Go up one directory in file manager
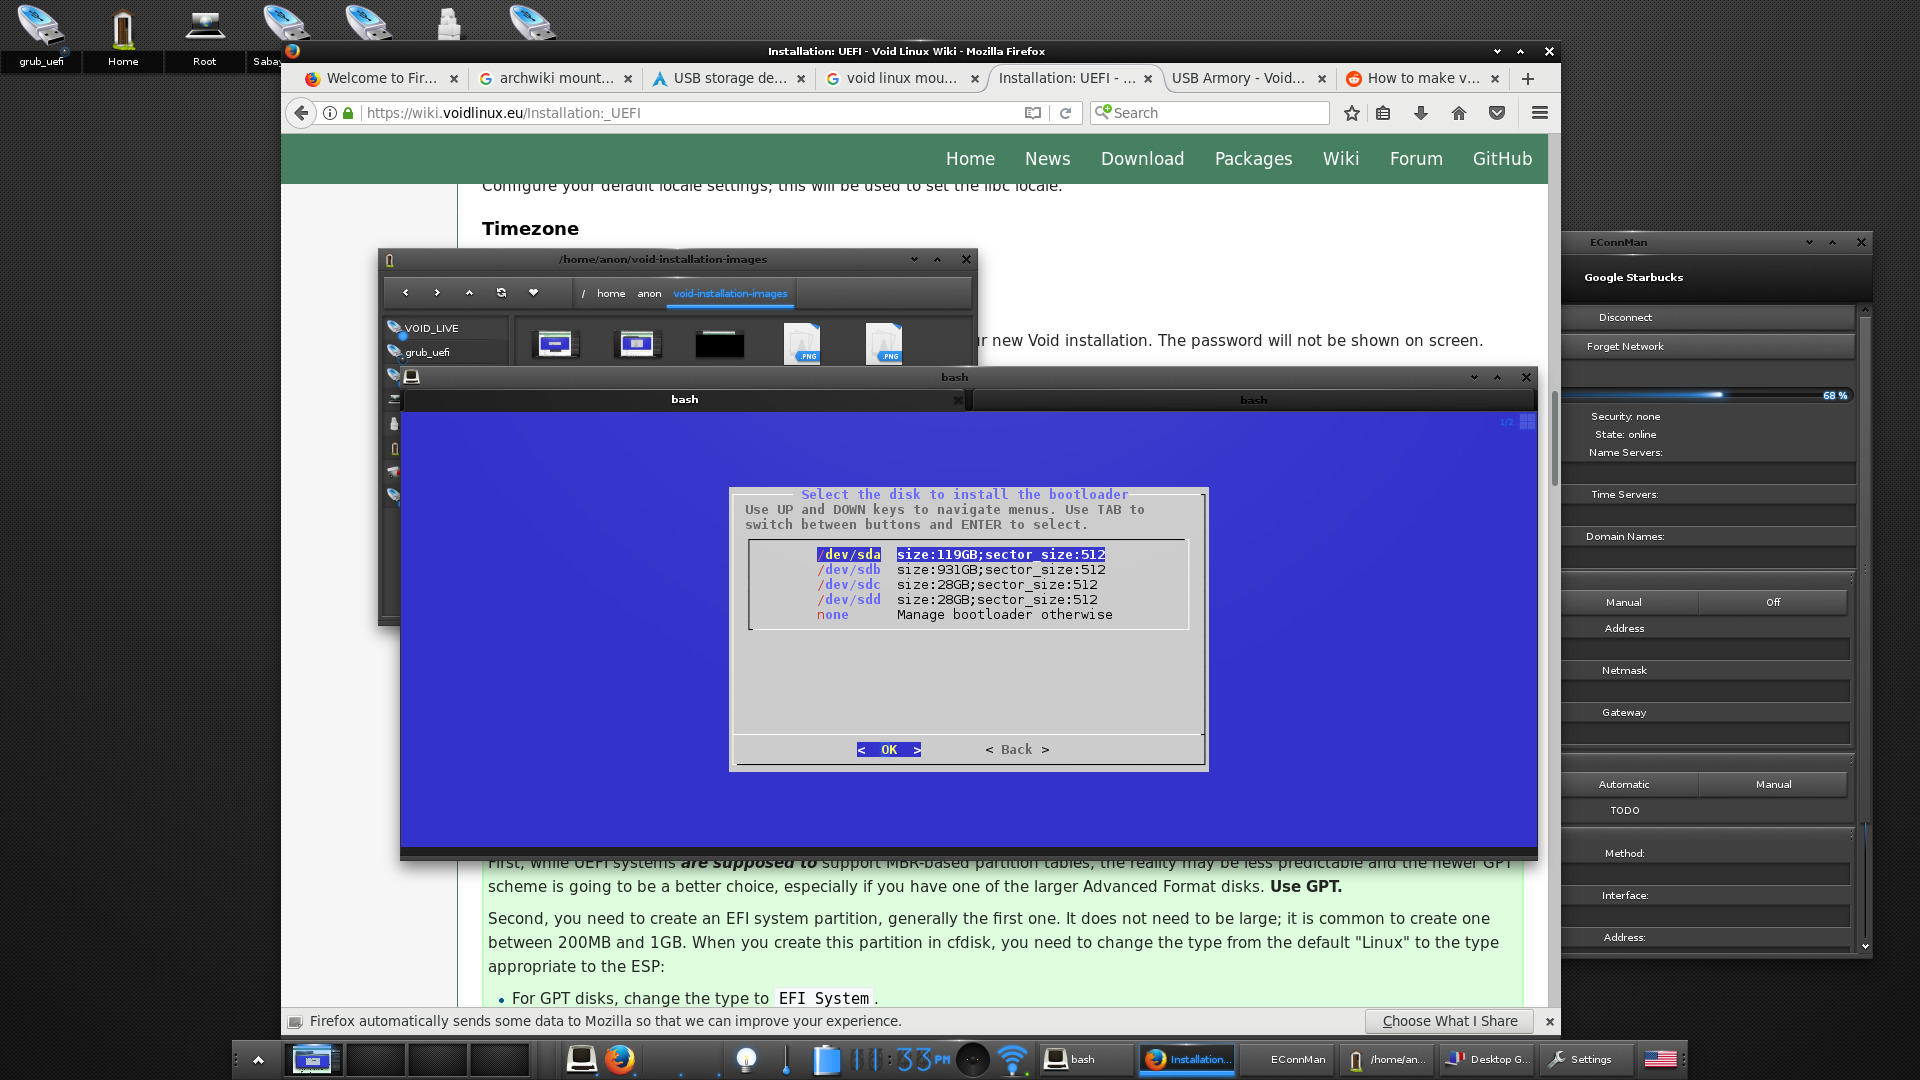1920x1080 pixels. (469, 293)
